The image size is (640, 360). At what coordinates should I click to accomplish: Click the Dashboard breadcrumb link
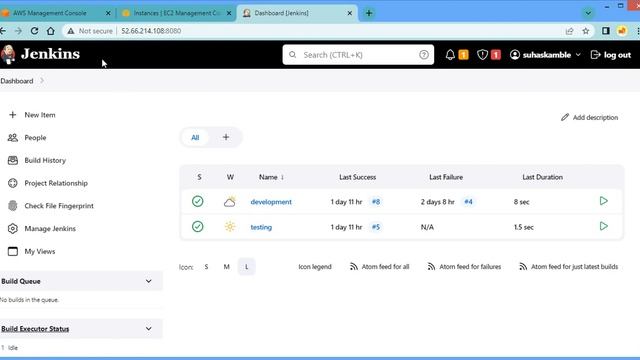(17, 81)
